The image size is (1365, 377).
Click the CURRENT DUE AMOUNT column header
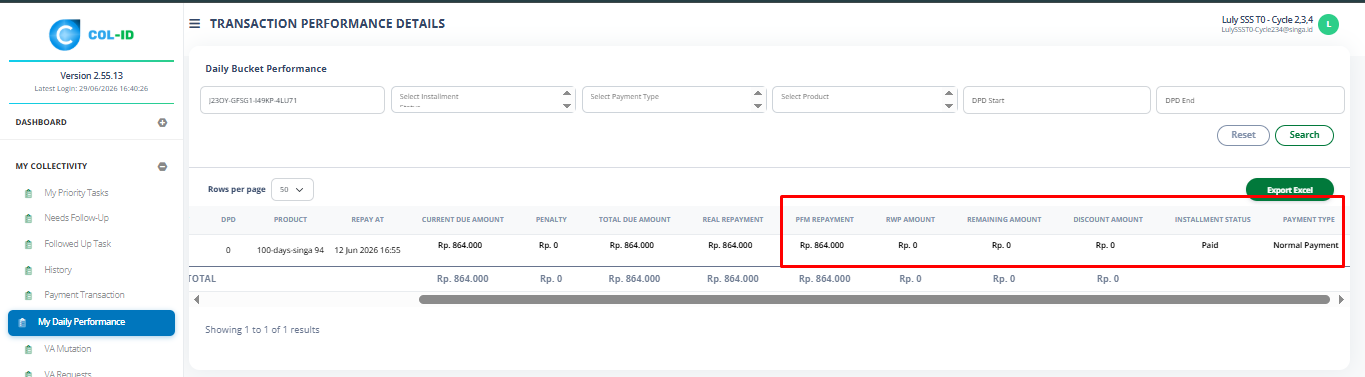[x=462, y=219]
